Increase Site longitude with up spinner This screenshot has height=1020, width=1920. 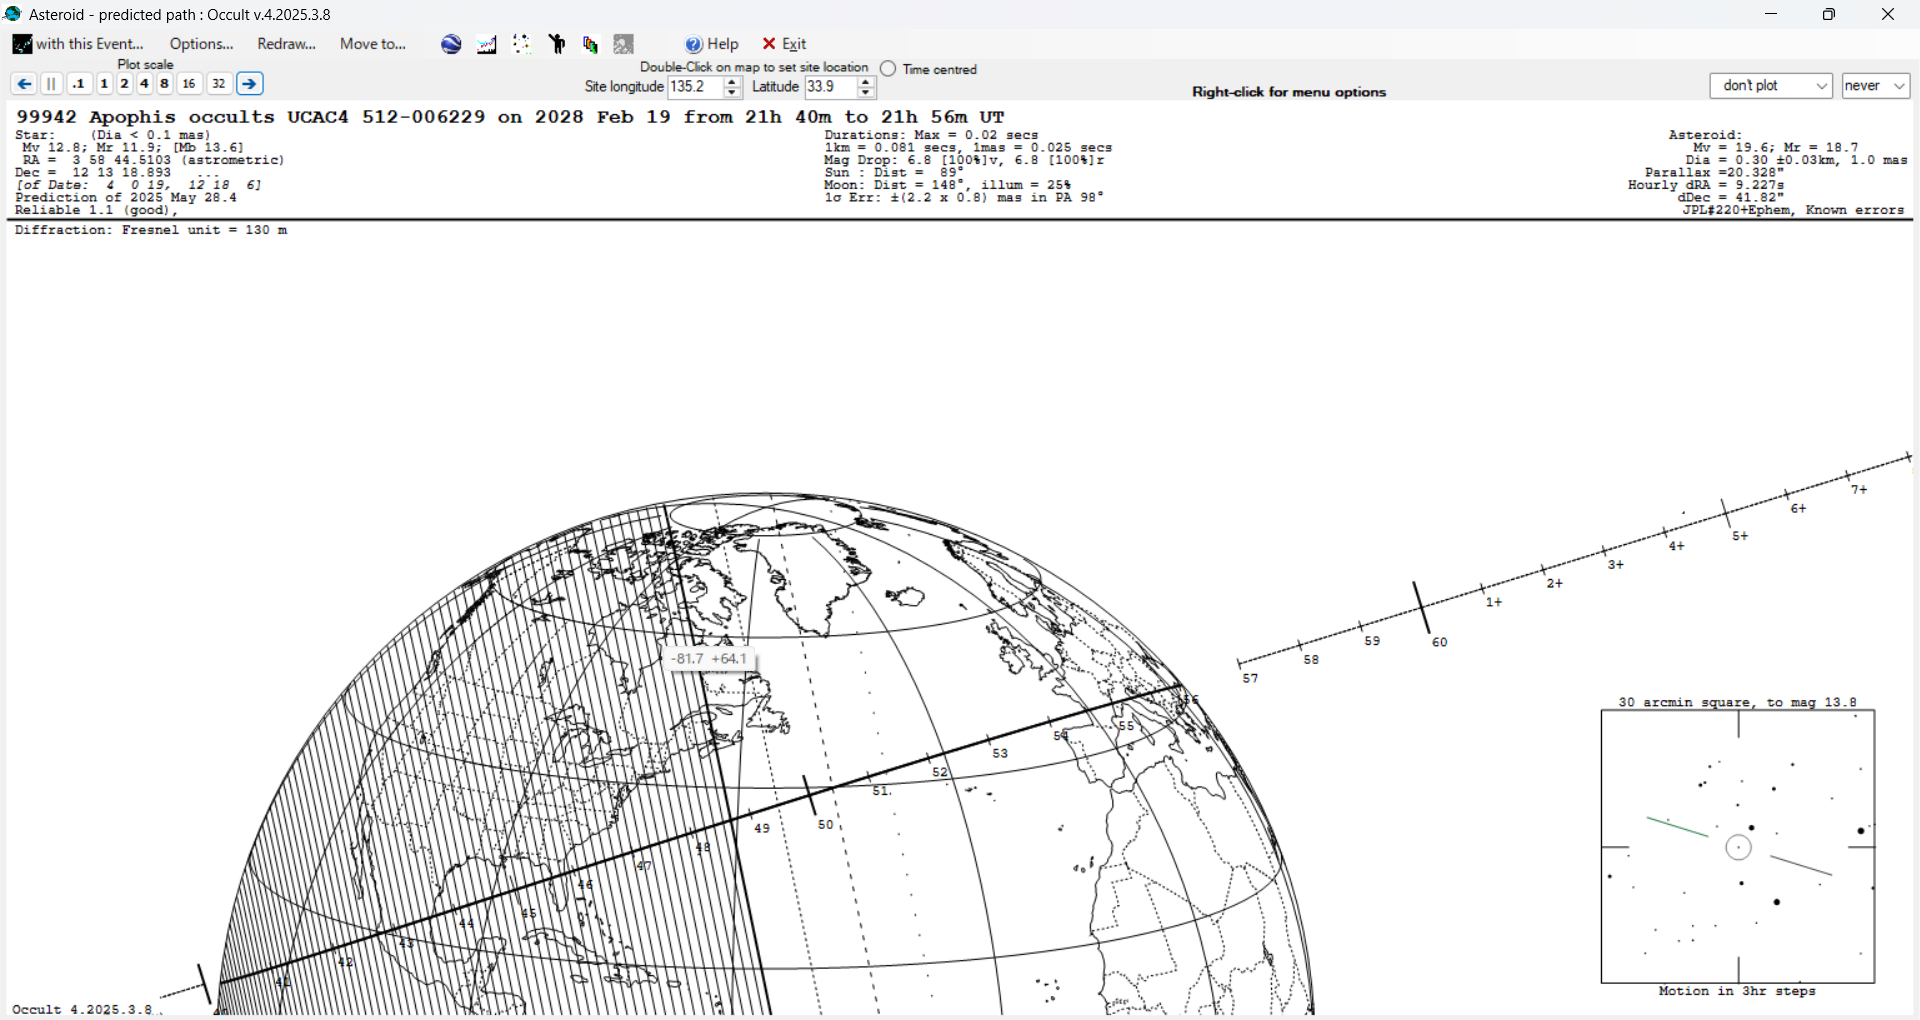(732, 81)
